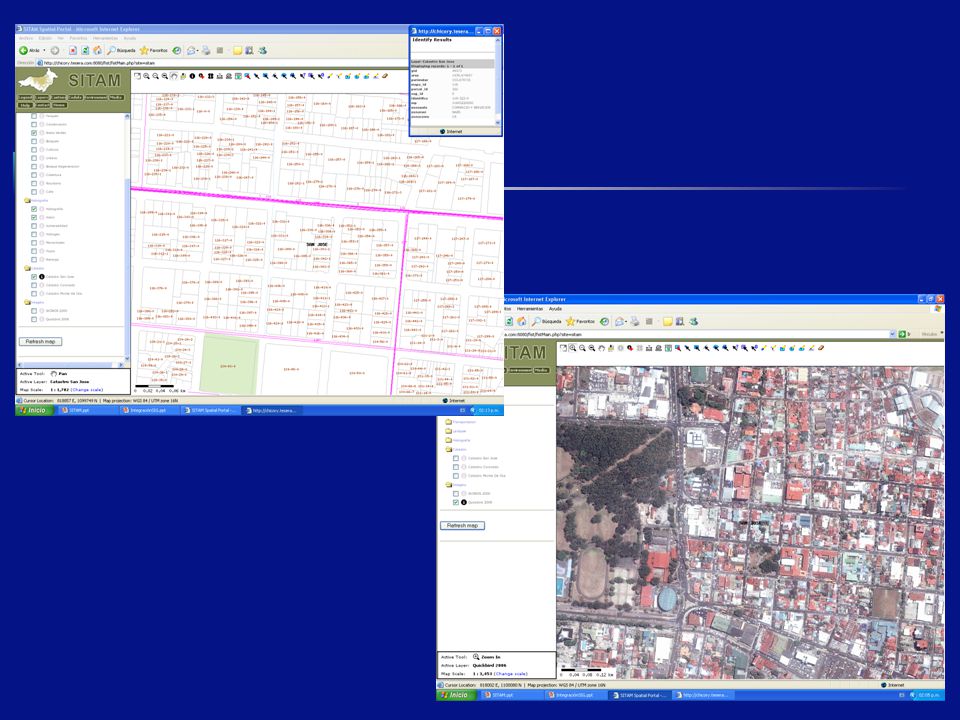Select full-extent tool in cadastral map toolbar

click(x=137, y=76)
